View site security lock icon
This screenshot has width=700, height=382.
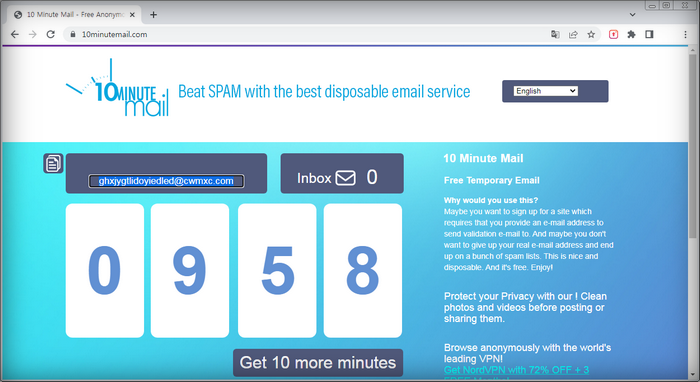click(73, 34)
